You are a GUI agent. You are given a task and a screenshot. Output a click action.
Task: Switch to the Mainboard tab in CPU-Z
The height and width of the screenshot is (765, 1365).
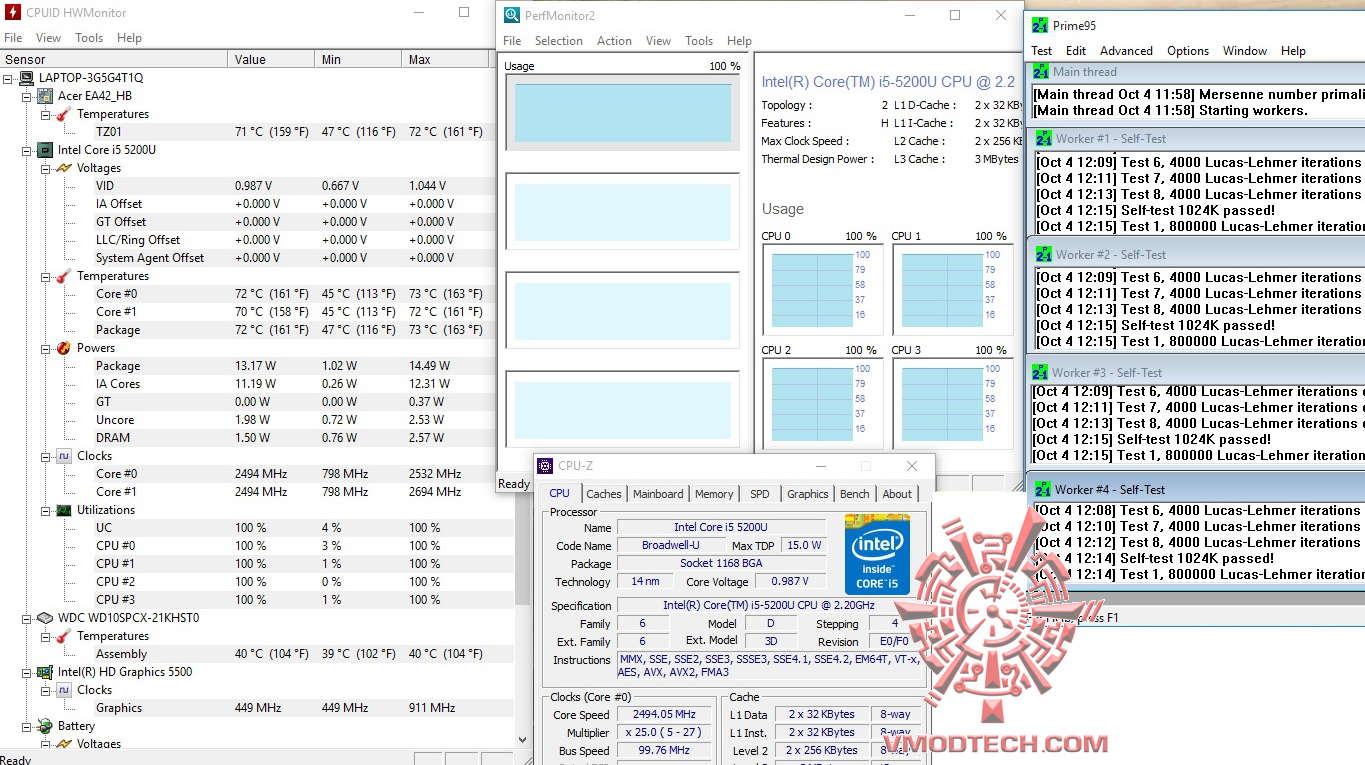click(658, 494)
